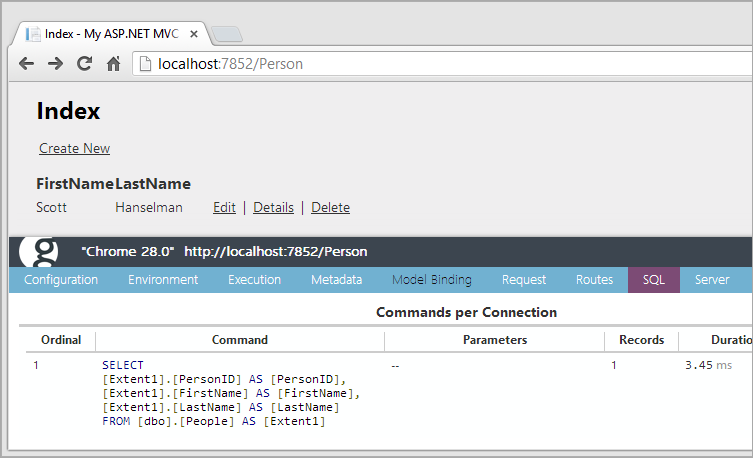The image size is (753, 458).
Task: Click the "Chrome 28.0" client label
Action: (128, 252)
